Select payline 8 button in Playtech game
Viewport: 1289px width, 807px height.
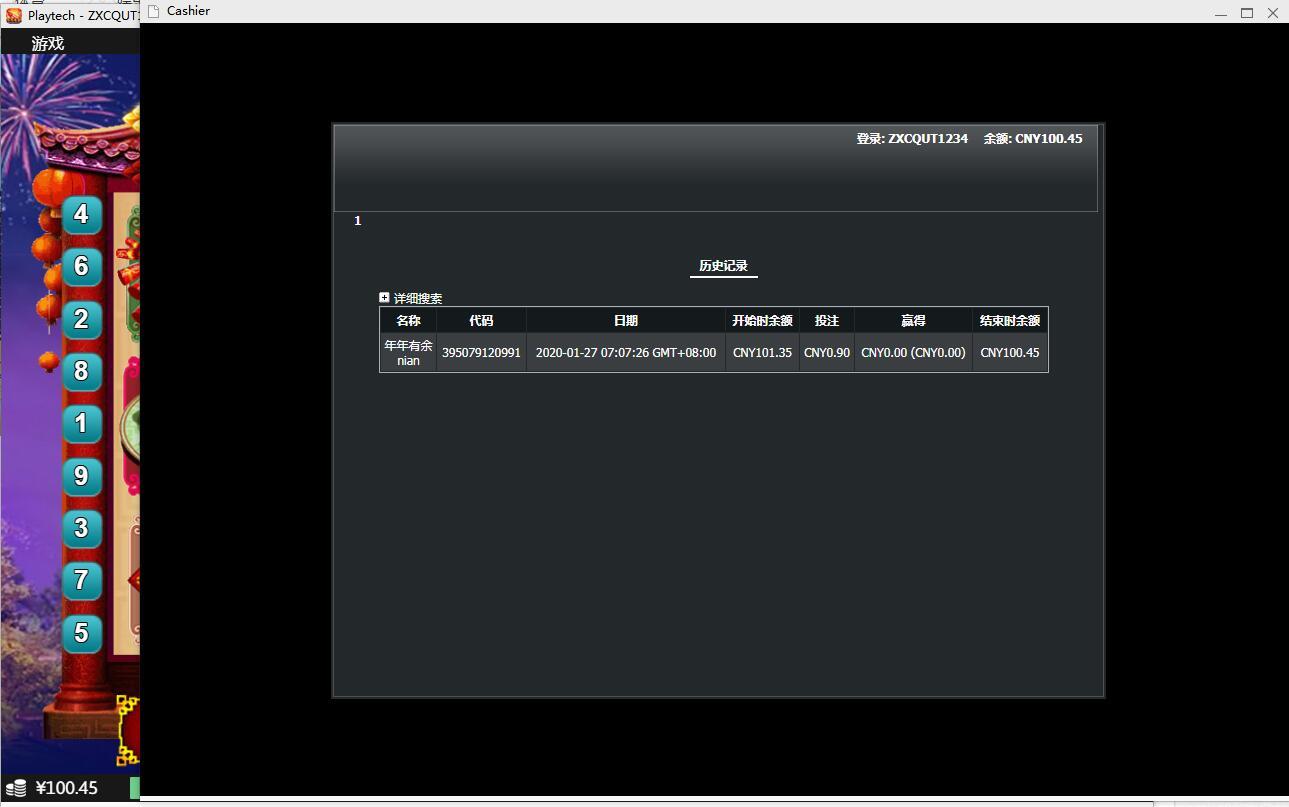click(x=82, y=371)
